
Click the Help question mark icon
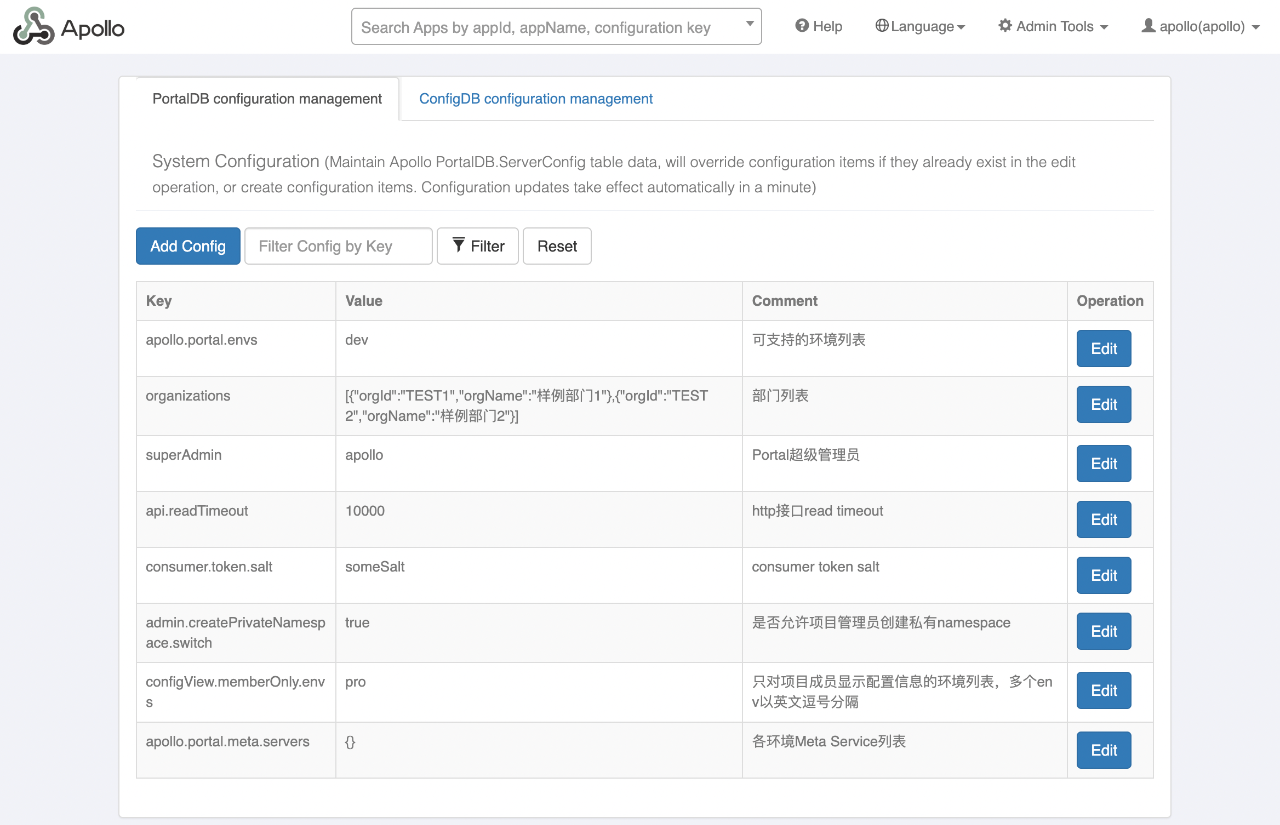click(802, 26)
